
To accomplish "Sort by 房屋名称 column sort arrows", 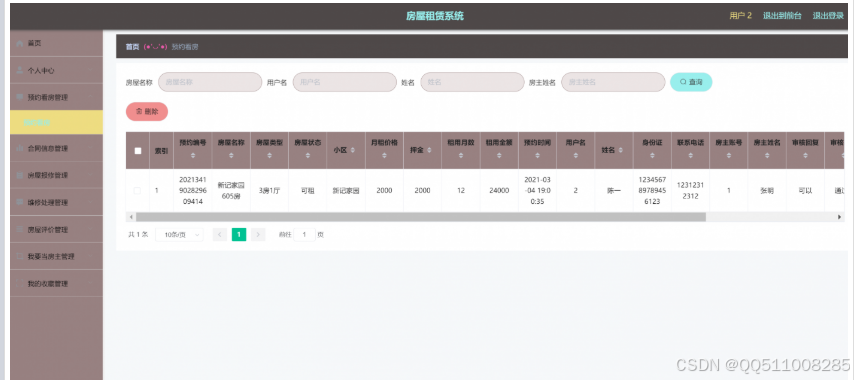I will point(231,156).
